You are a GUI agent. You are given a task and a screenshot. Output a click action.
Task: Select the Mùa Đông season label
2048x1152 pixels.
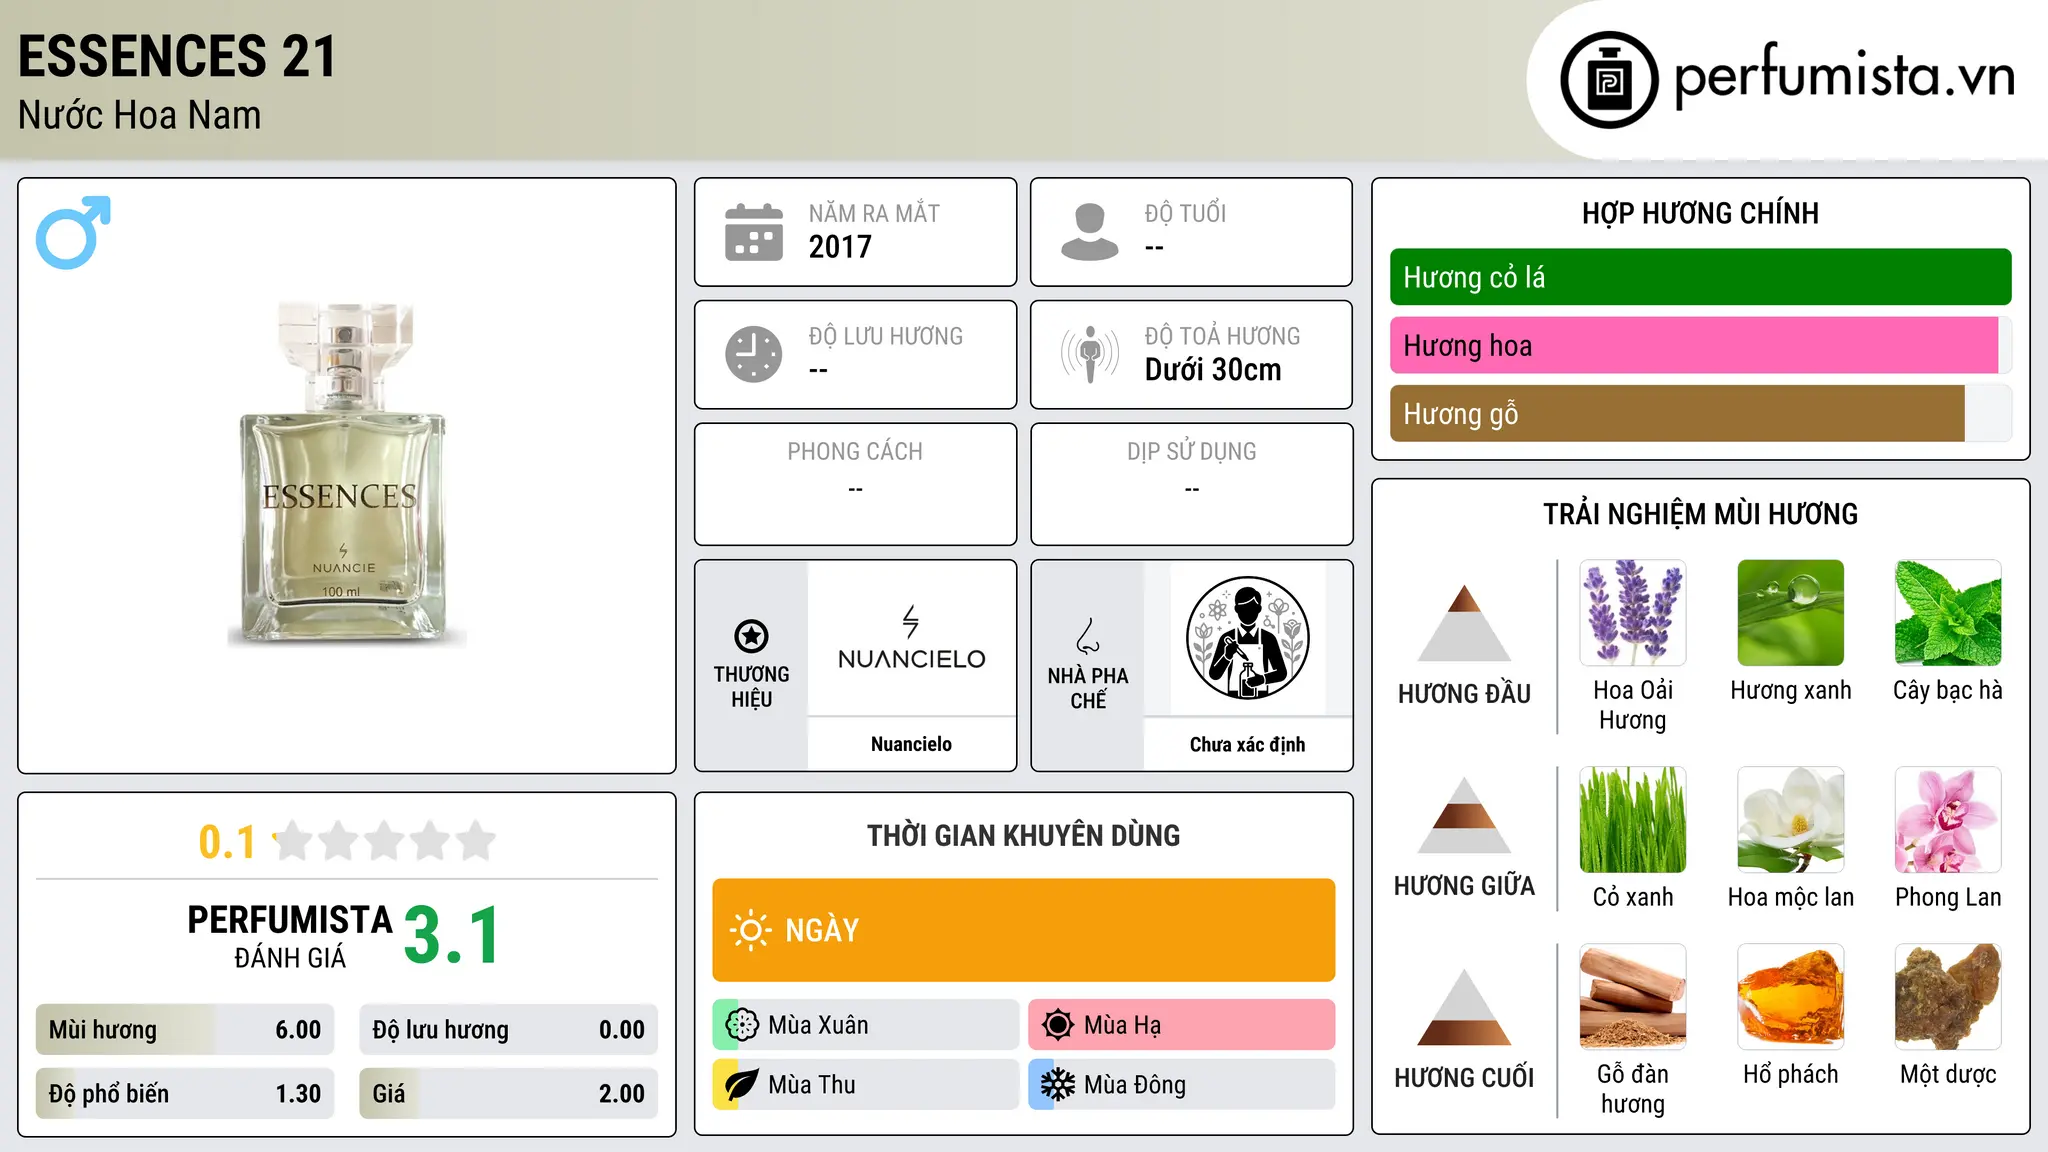(1135, 1085)
